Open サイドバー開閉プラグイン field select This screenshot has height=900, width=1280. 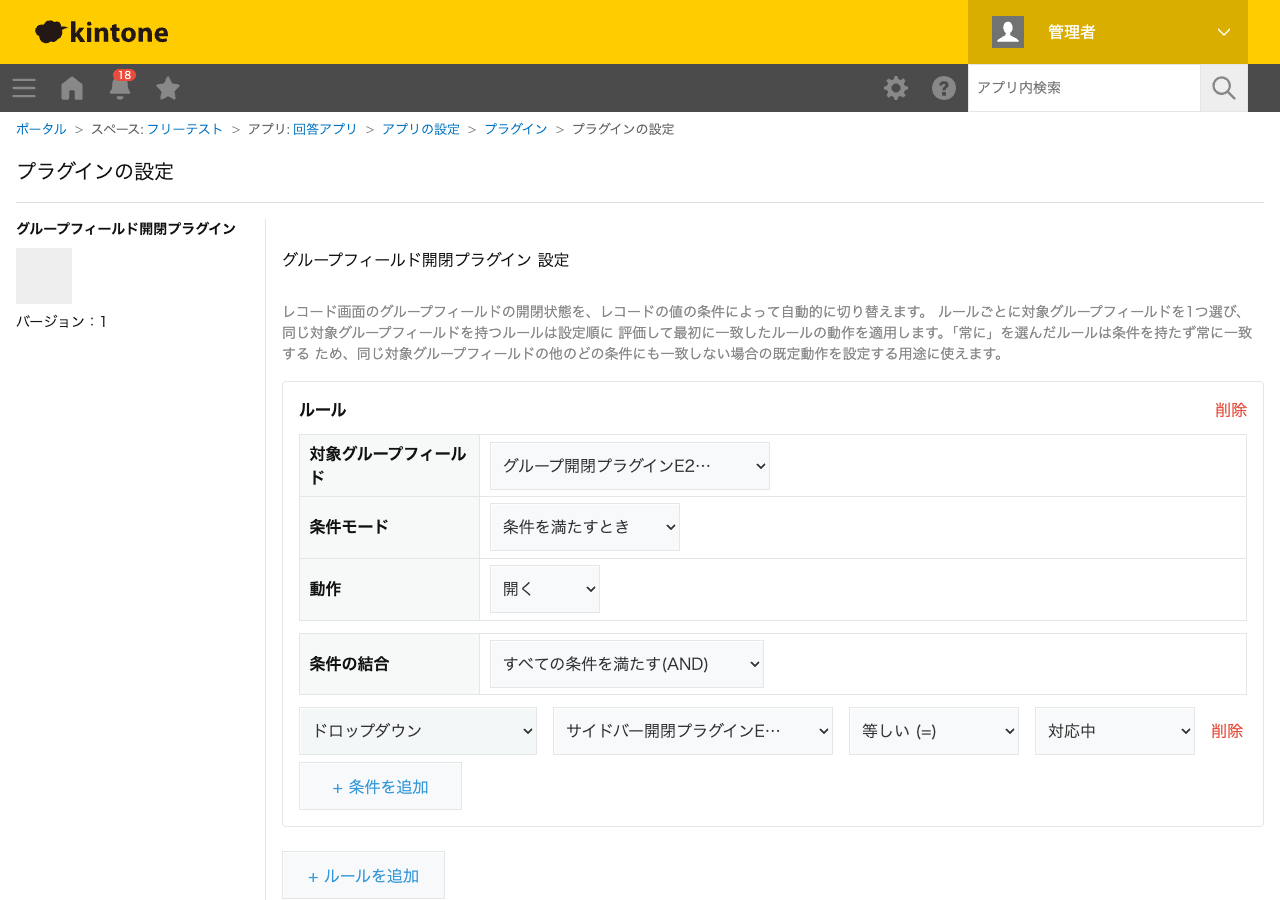(x=693, y=731)
